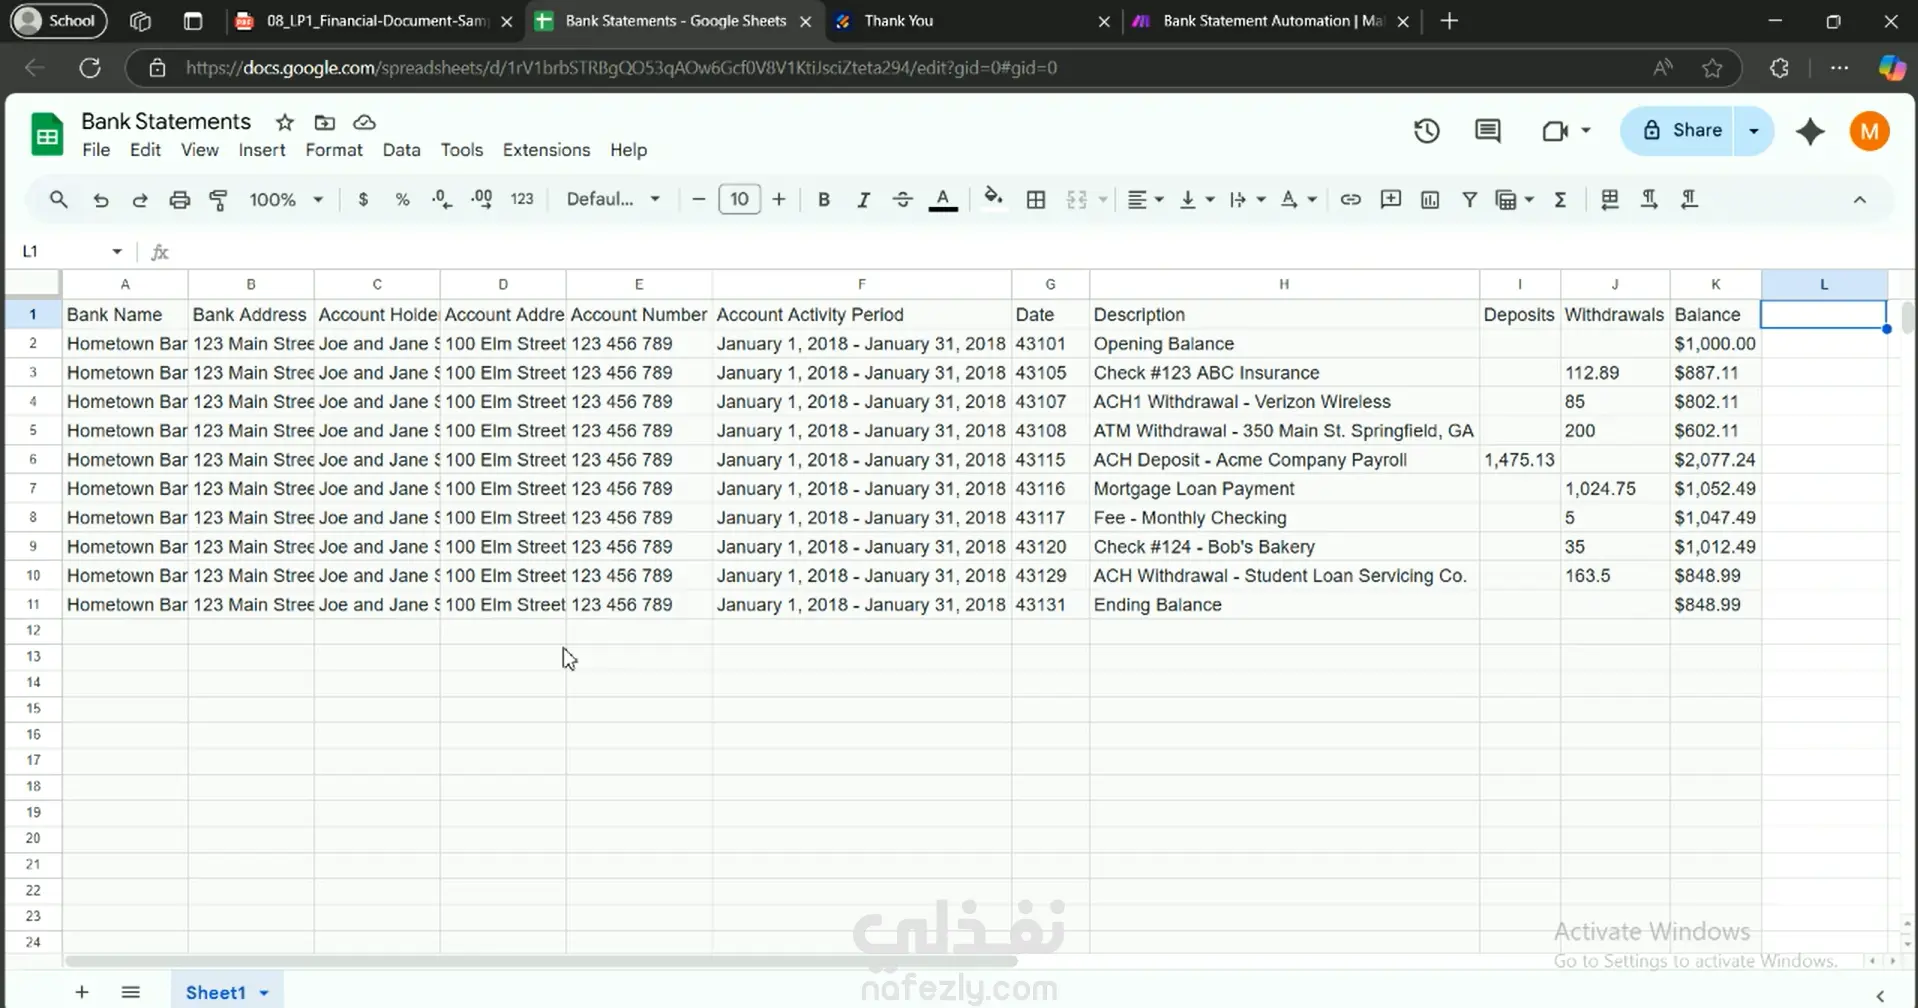Open the All Sheets list icon
This screenshot has height=1008, width=1918.
pos(130,992)
